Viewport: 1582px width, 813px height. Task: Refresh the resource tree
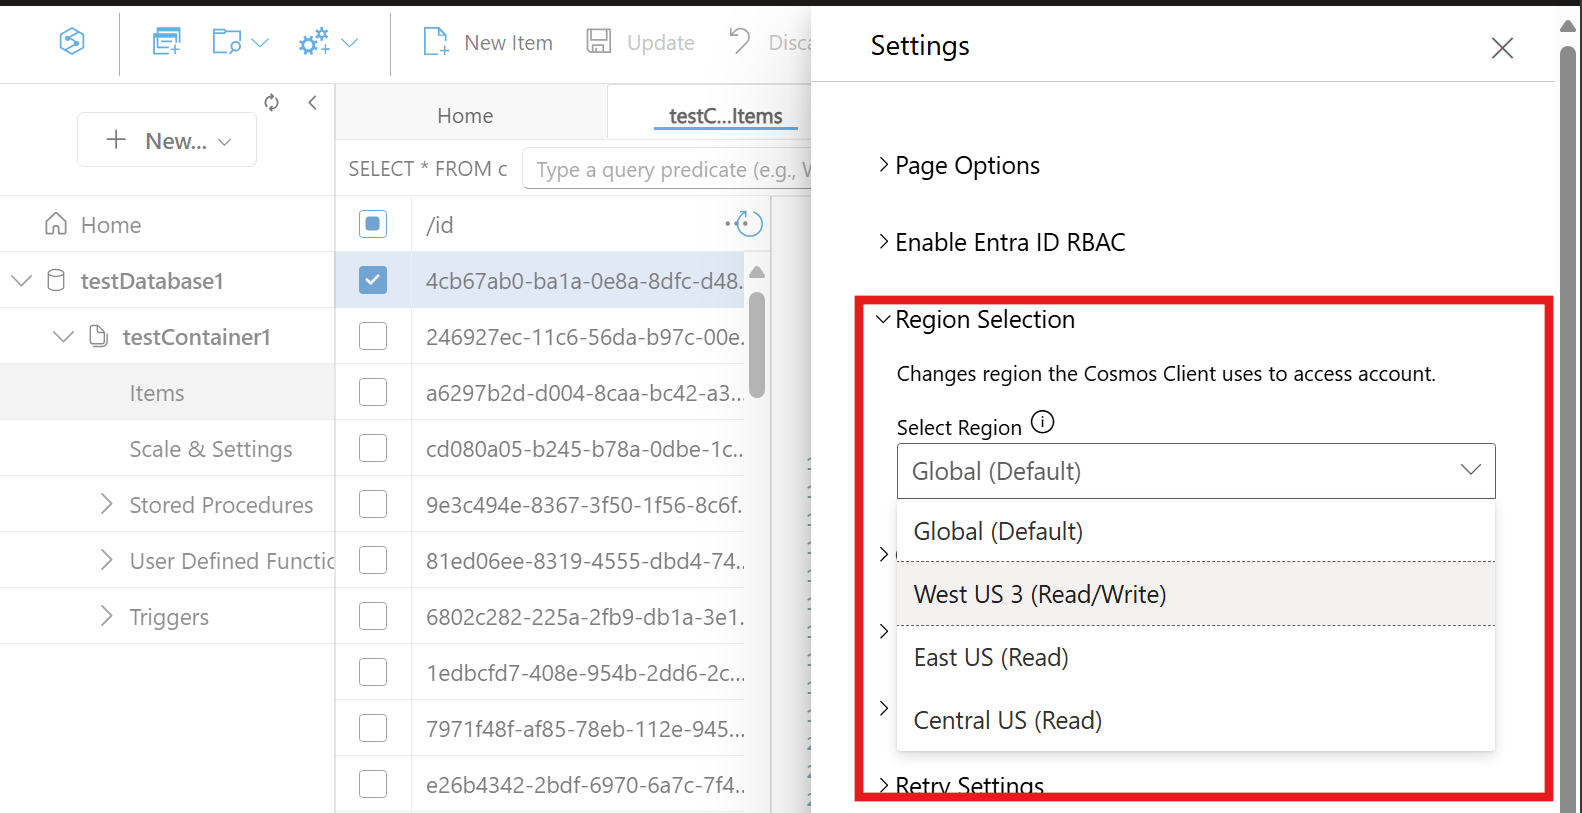[x=271, y=102]
